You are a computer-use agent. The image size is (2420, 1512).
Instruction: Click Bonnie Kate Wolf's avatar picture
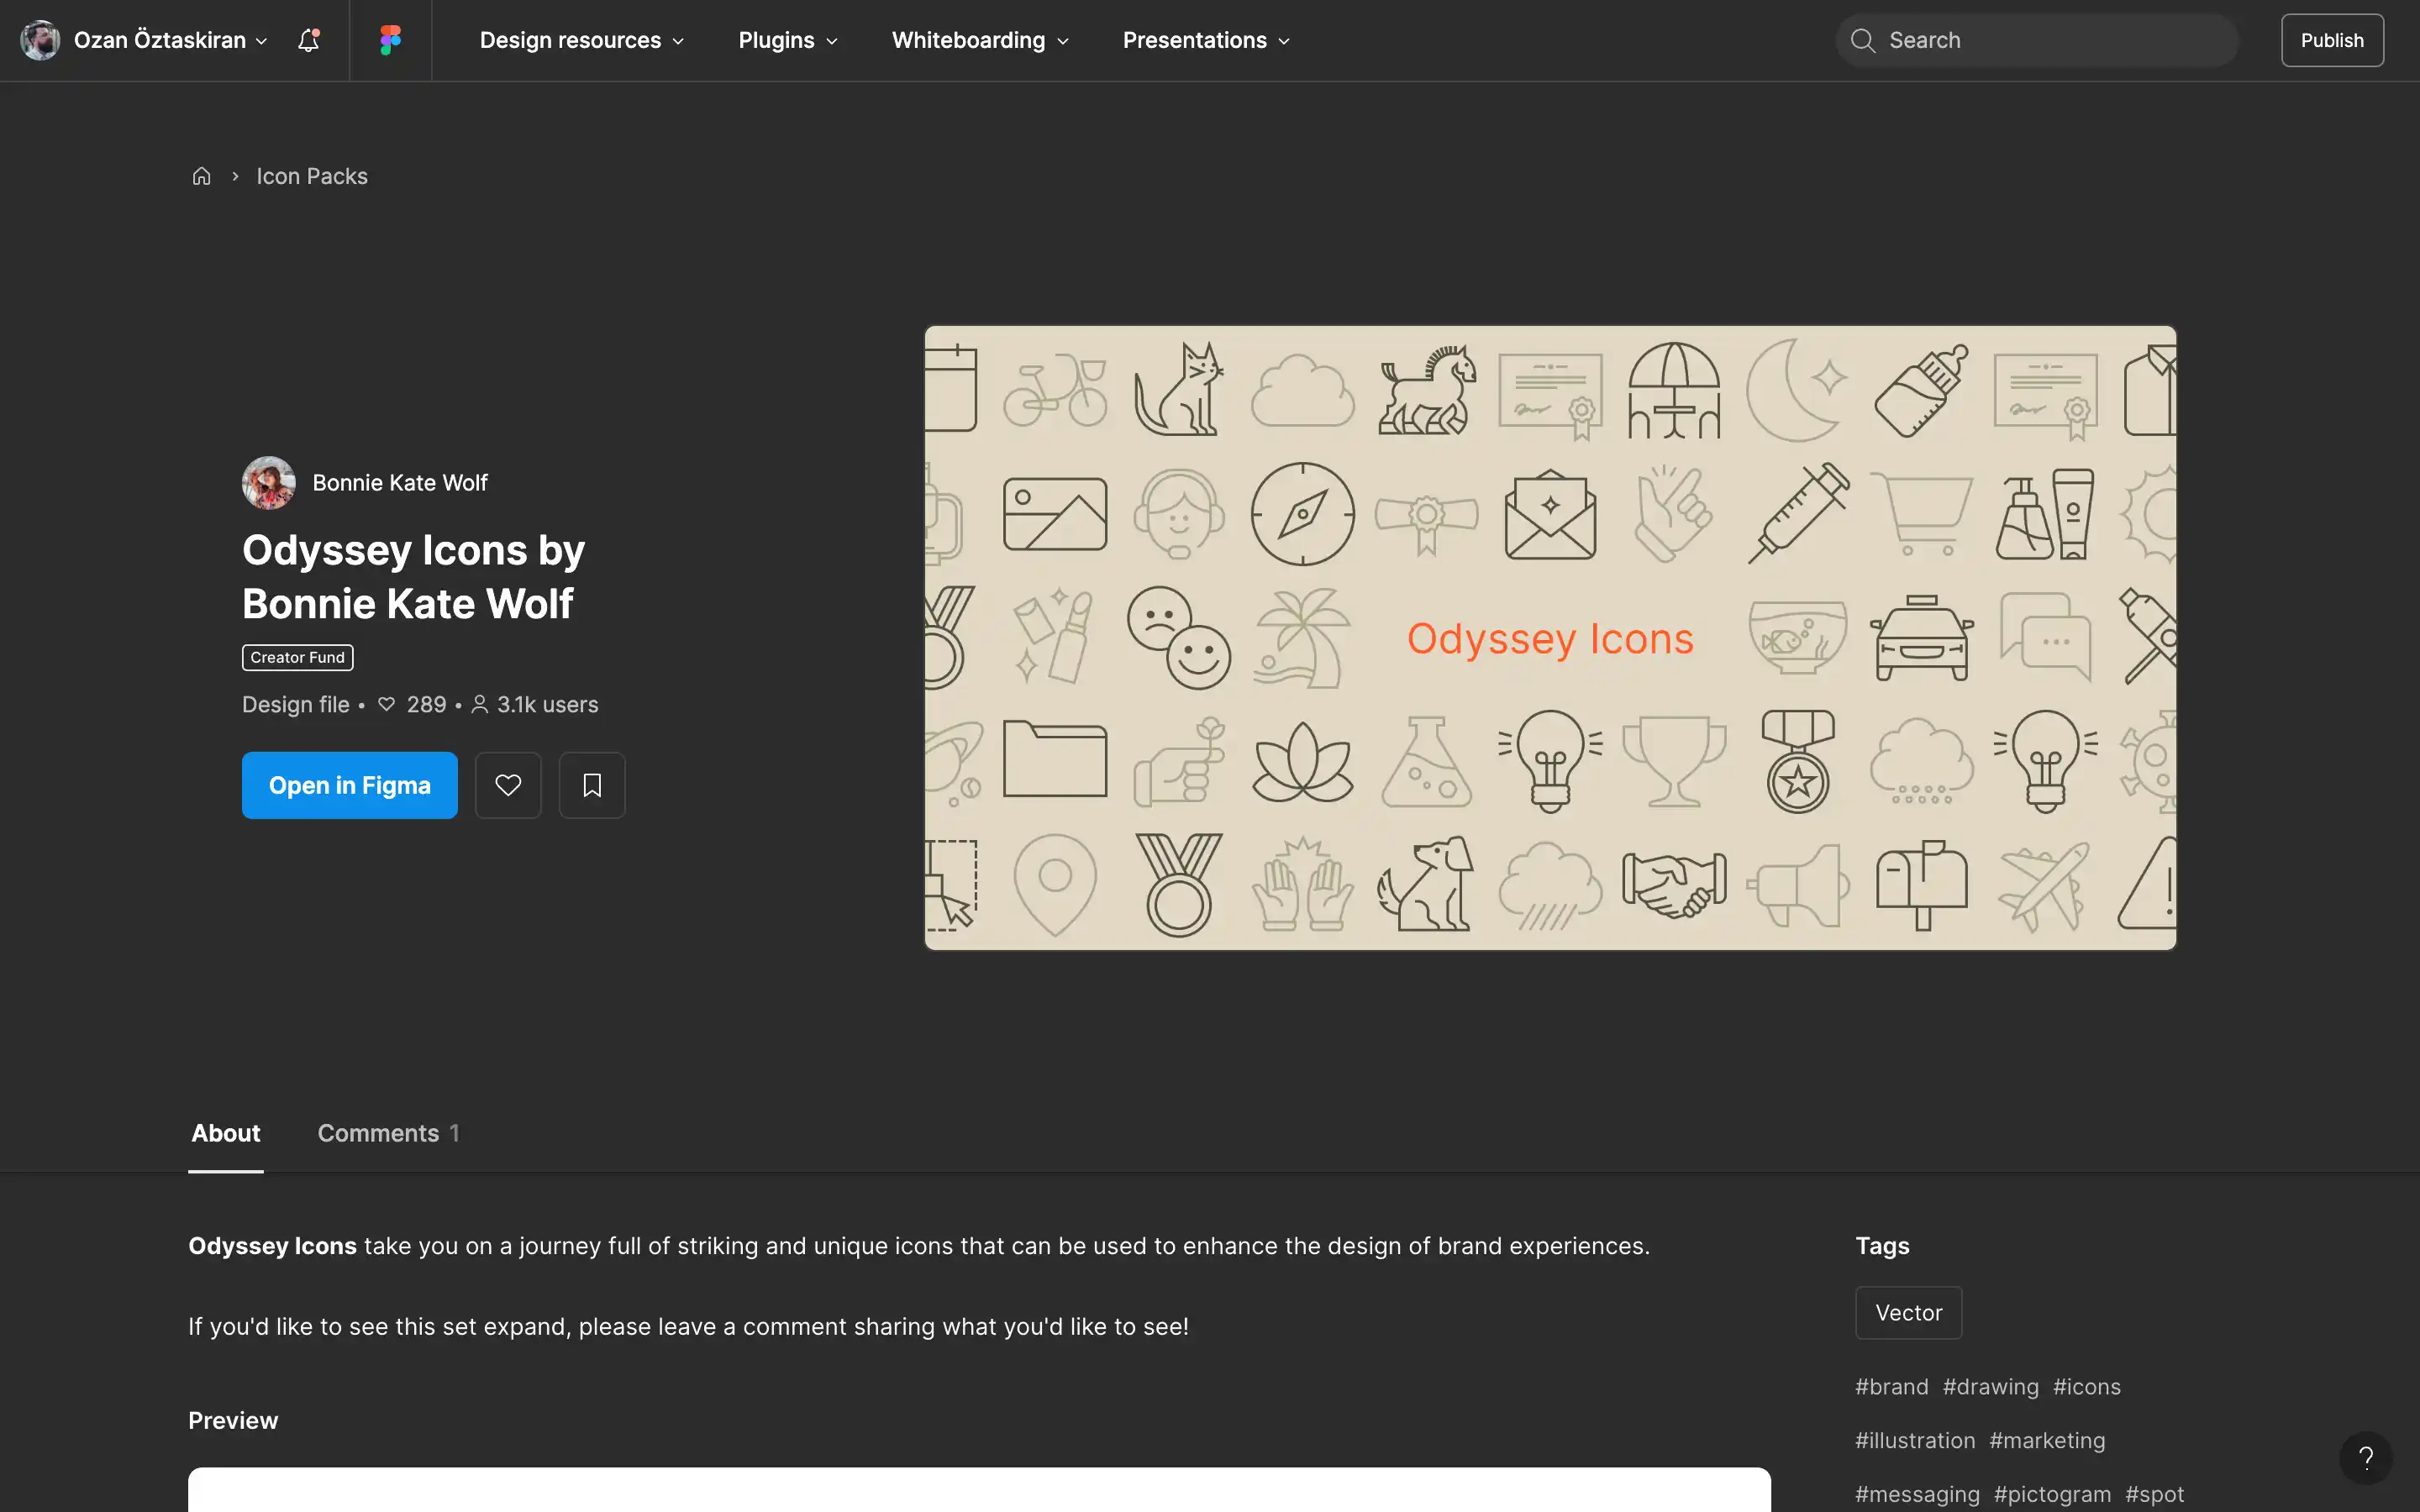268,483
